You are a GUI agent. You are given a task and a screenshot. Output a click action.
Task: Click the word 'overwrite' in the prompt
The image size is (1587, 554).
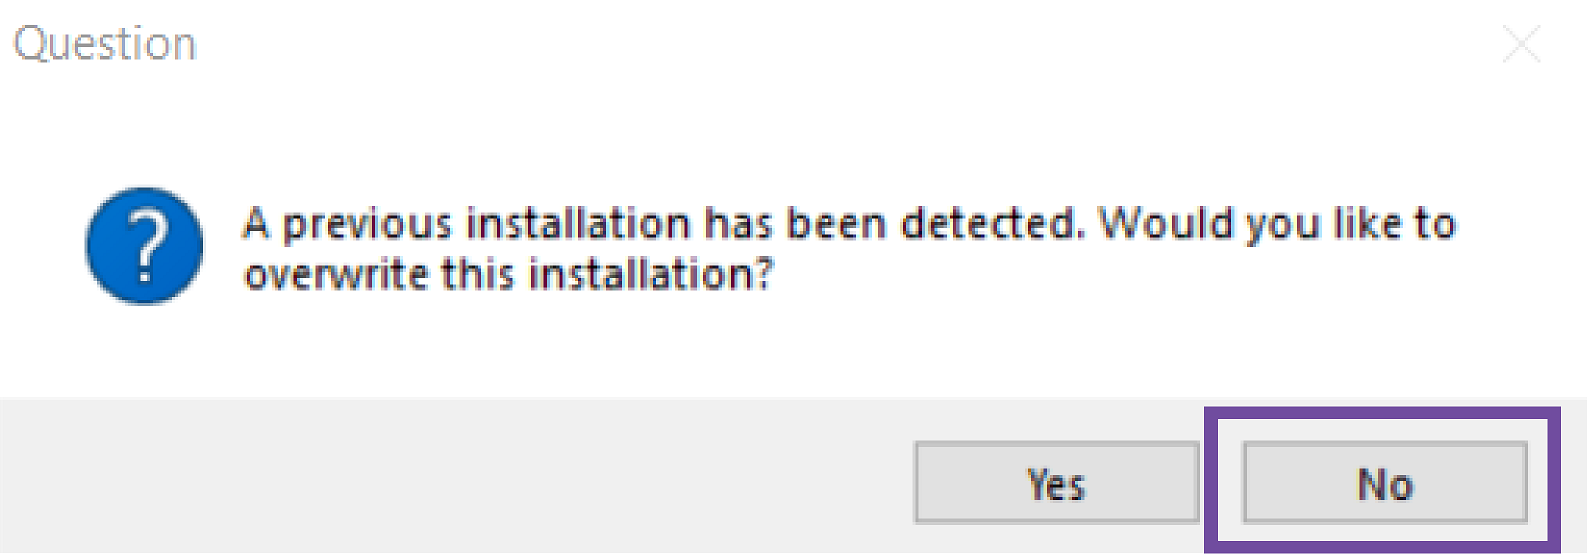click(x=336, y=273)
